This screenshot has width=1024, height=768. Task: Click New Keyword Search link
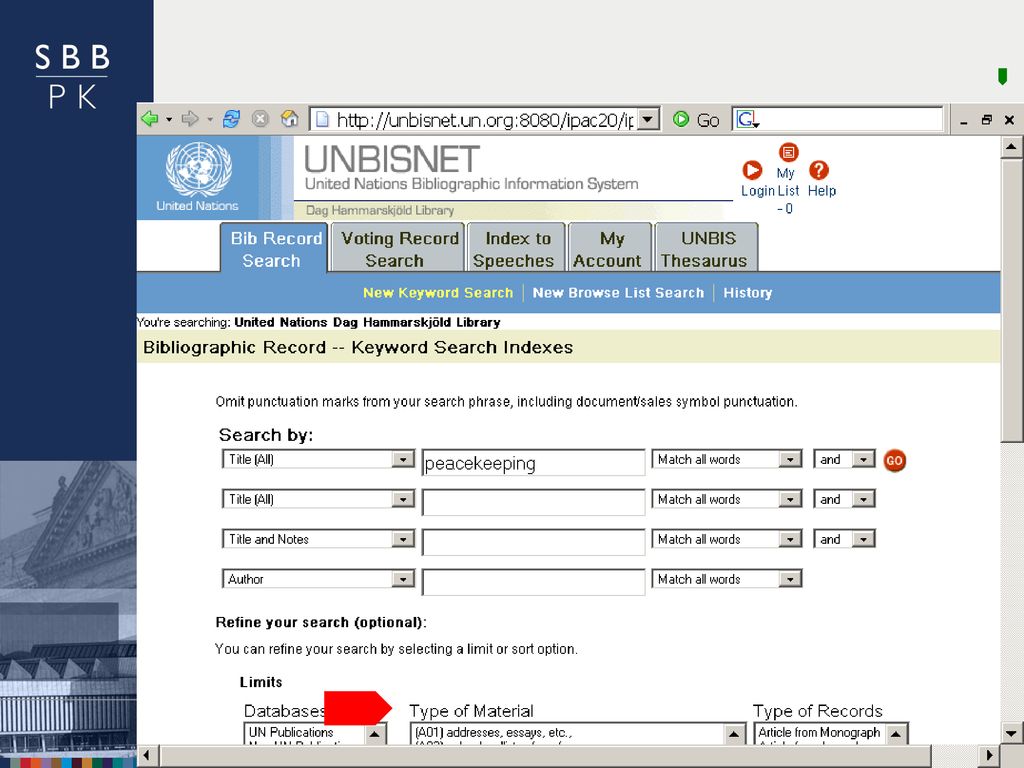tap(438, 293)
